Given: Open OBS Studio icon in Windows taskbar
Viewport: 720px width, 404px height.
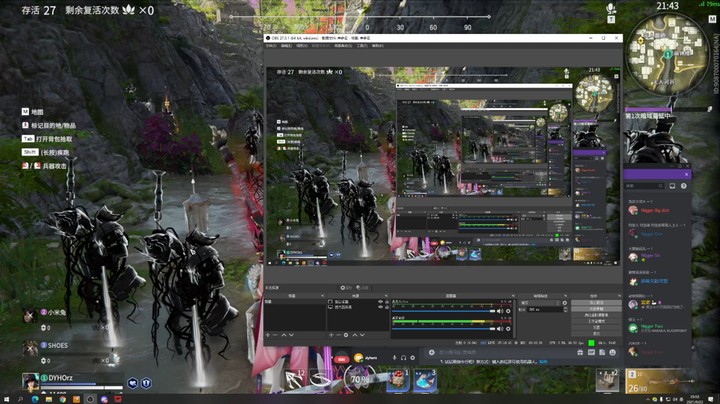Looking at the screenshot, I should click(x=90, y=399).
